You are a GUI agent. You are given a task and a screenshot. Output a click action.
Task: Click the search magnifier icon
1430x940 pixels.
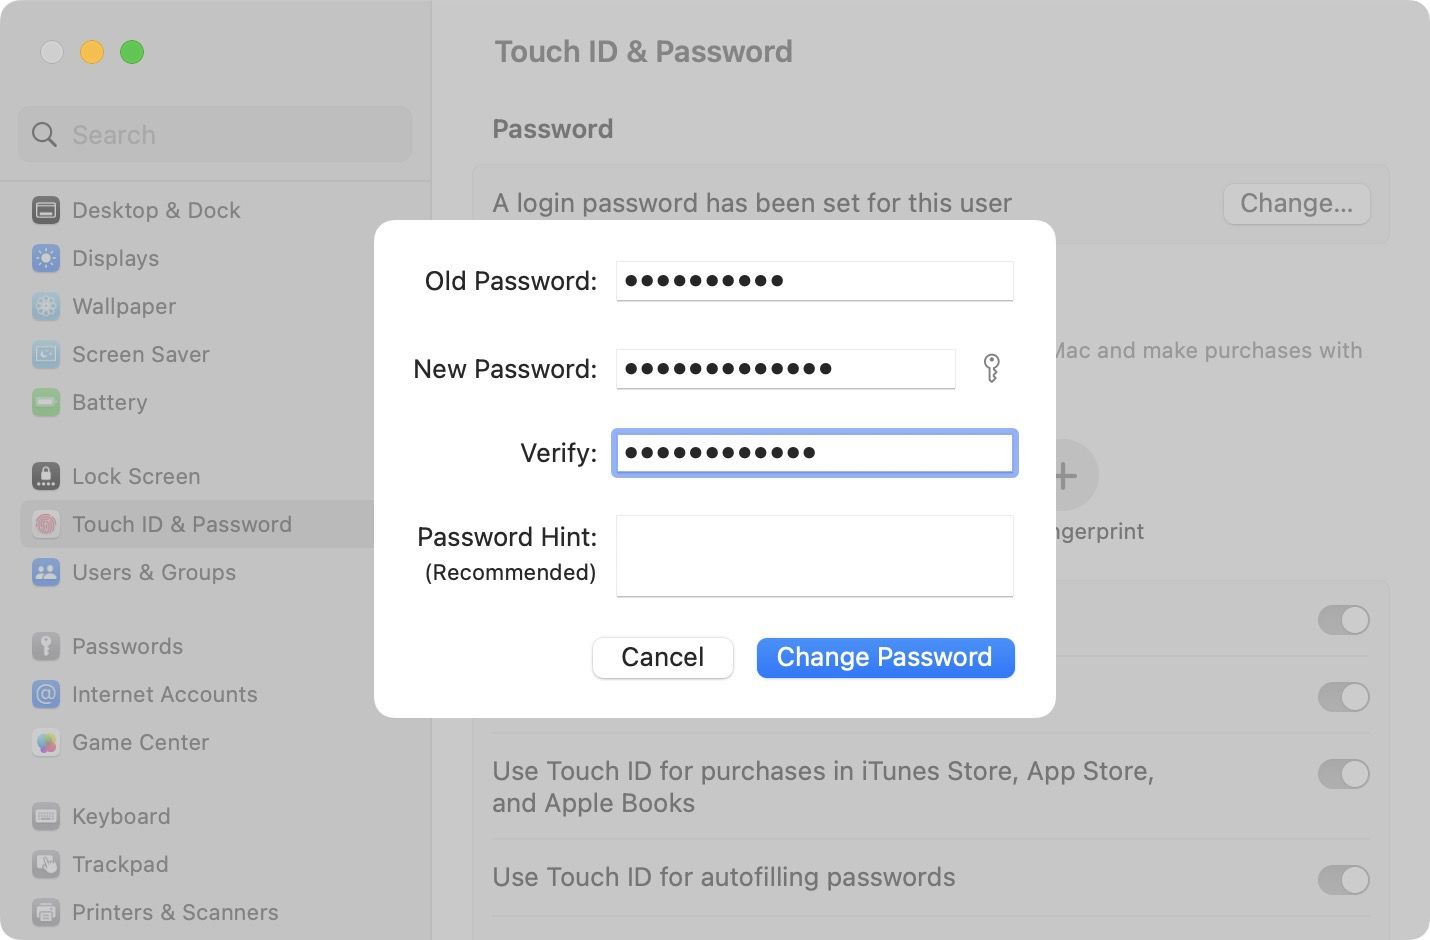44,134
